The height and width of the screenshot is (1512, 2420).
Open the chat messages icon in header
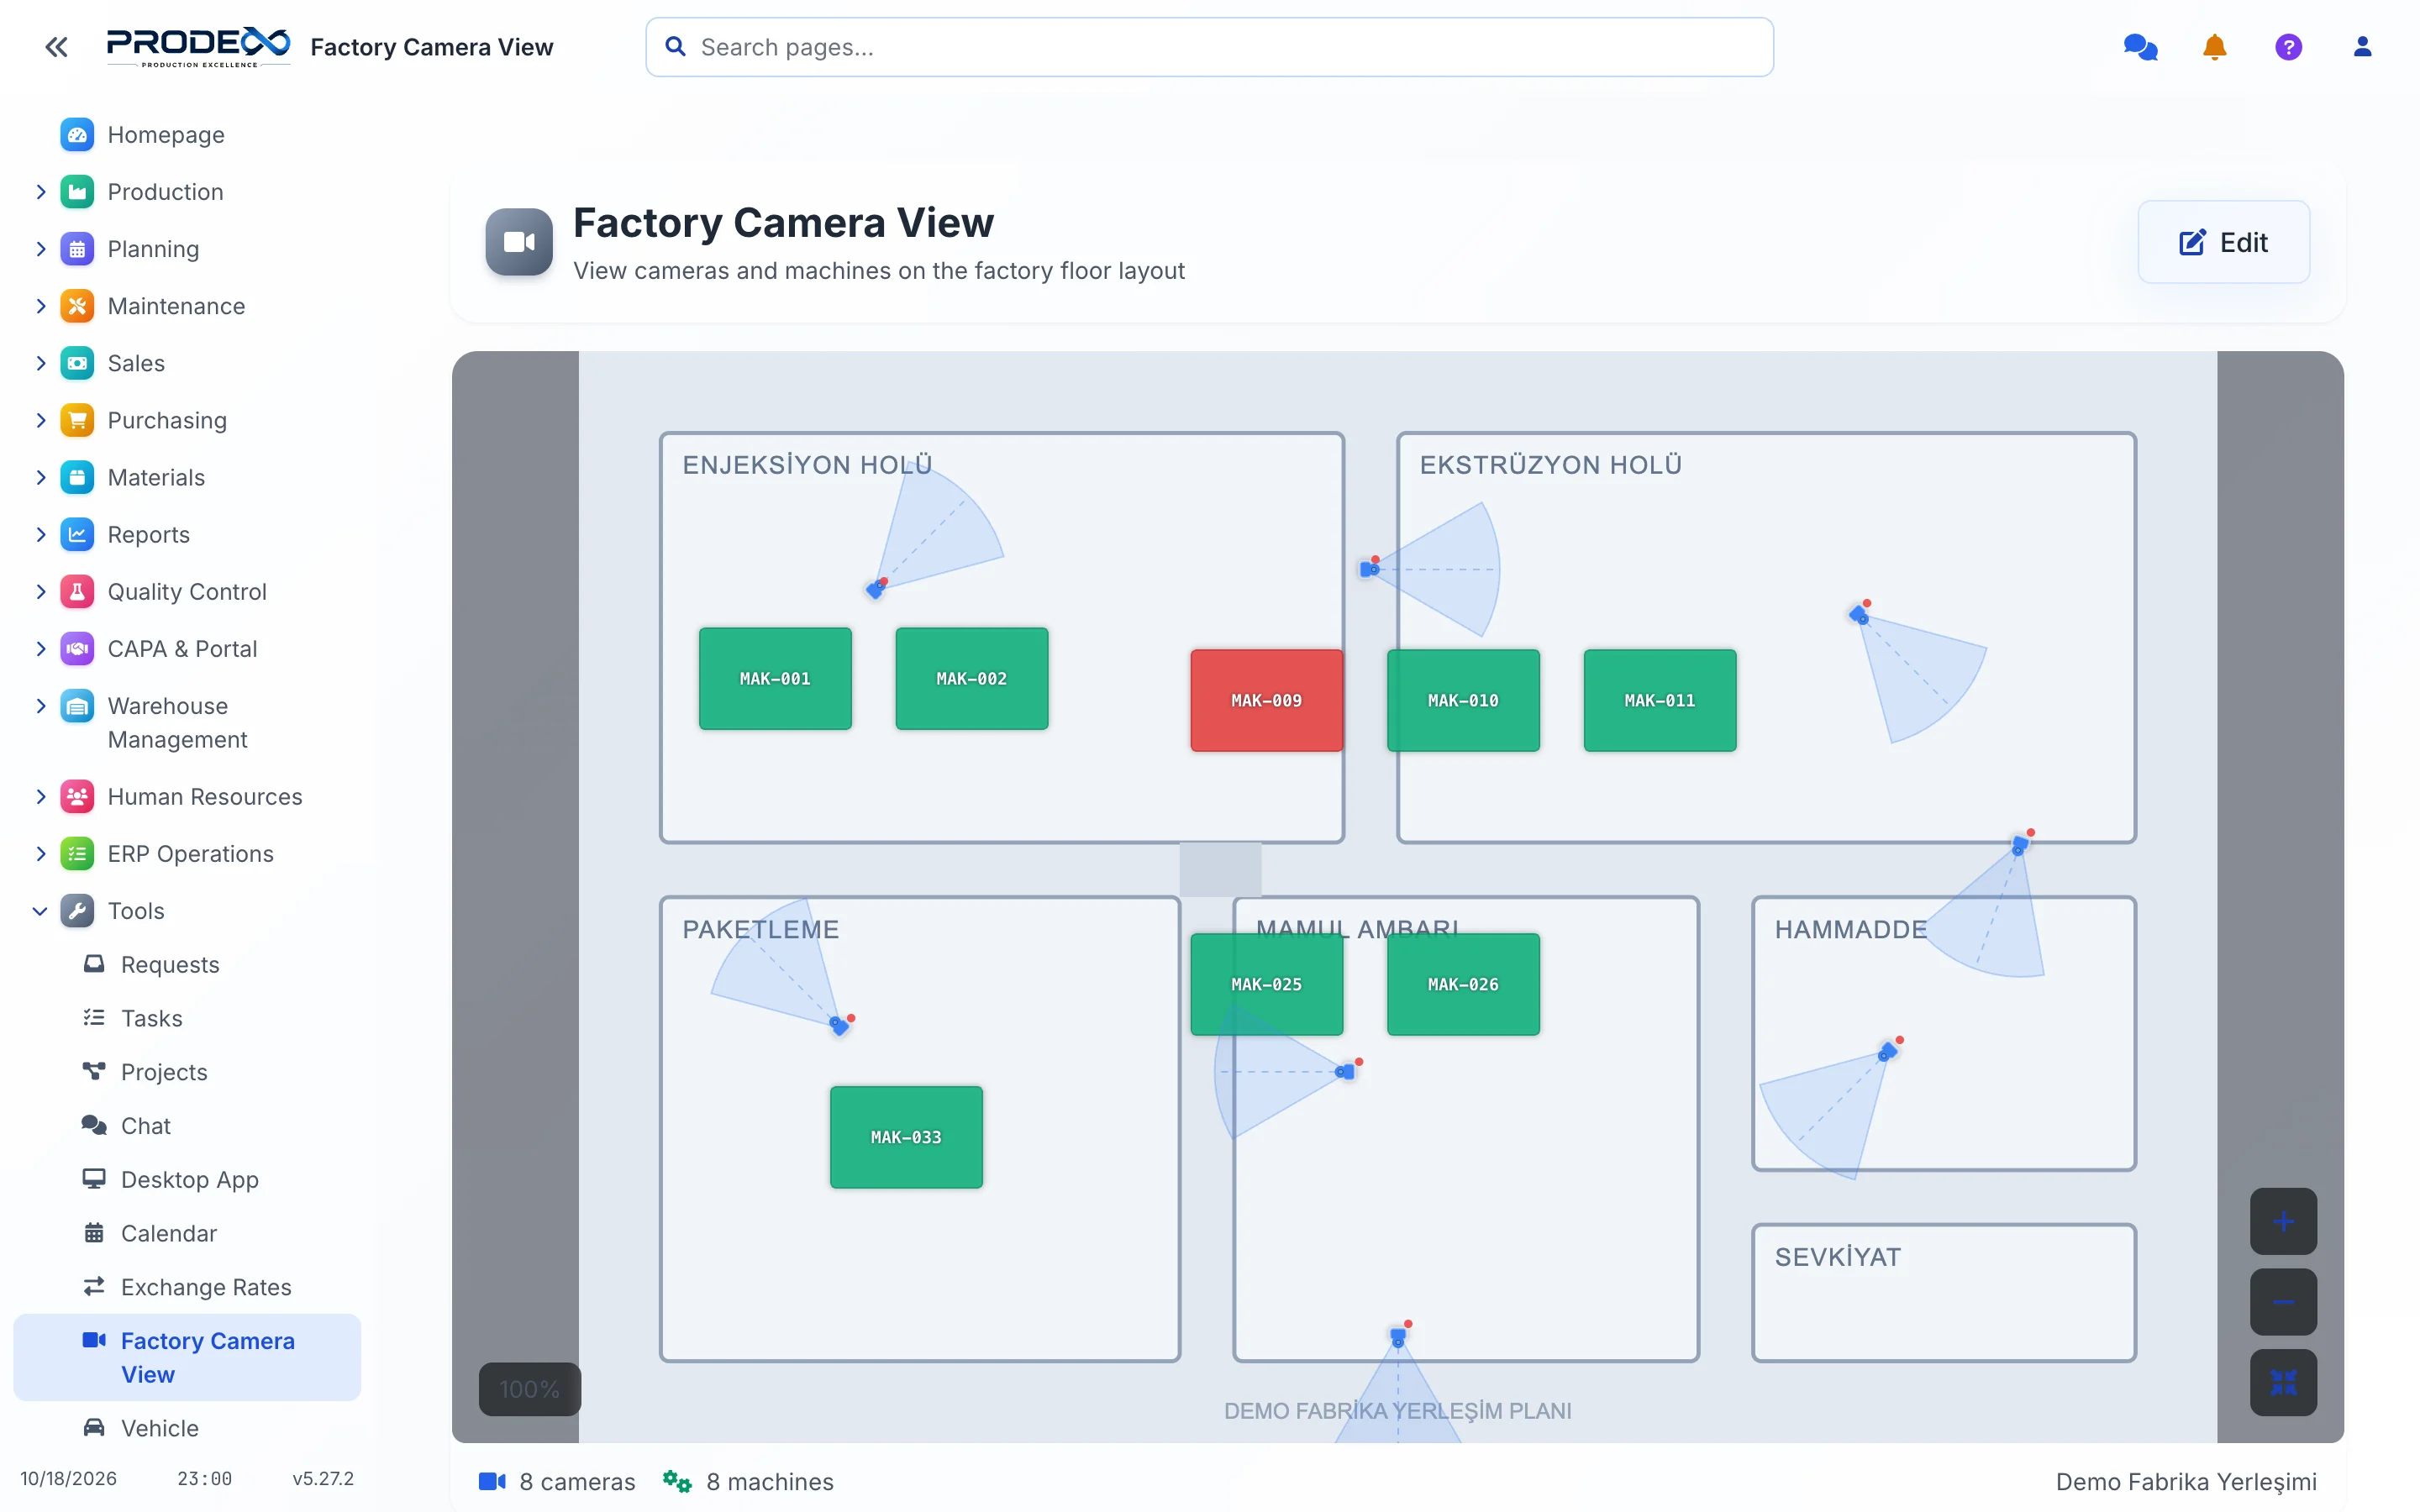point(2140,47)
